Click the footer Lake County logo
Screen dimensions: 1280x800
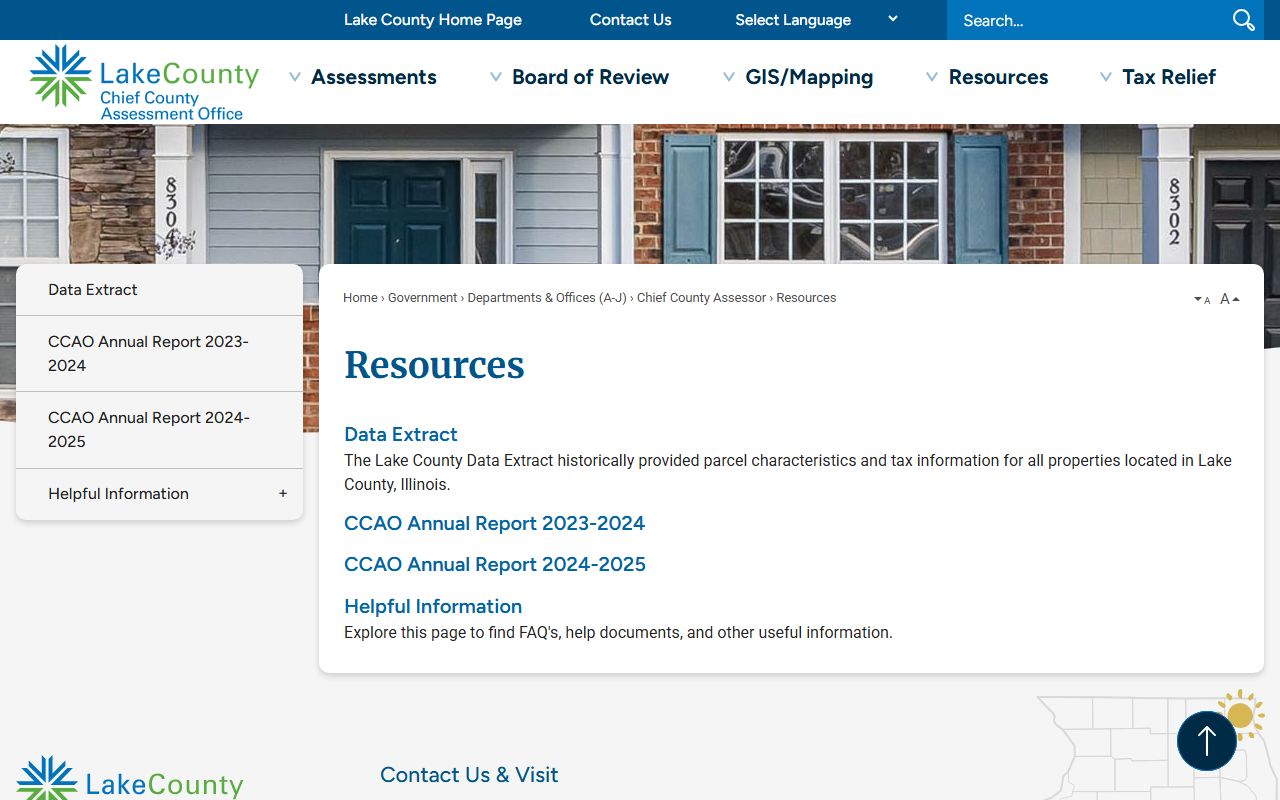pyautogui.click(x=130, y=779)
